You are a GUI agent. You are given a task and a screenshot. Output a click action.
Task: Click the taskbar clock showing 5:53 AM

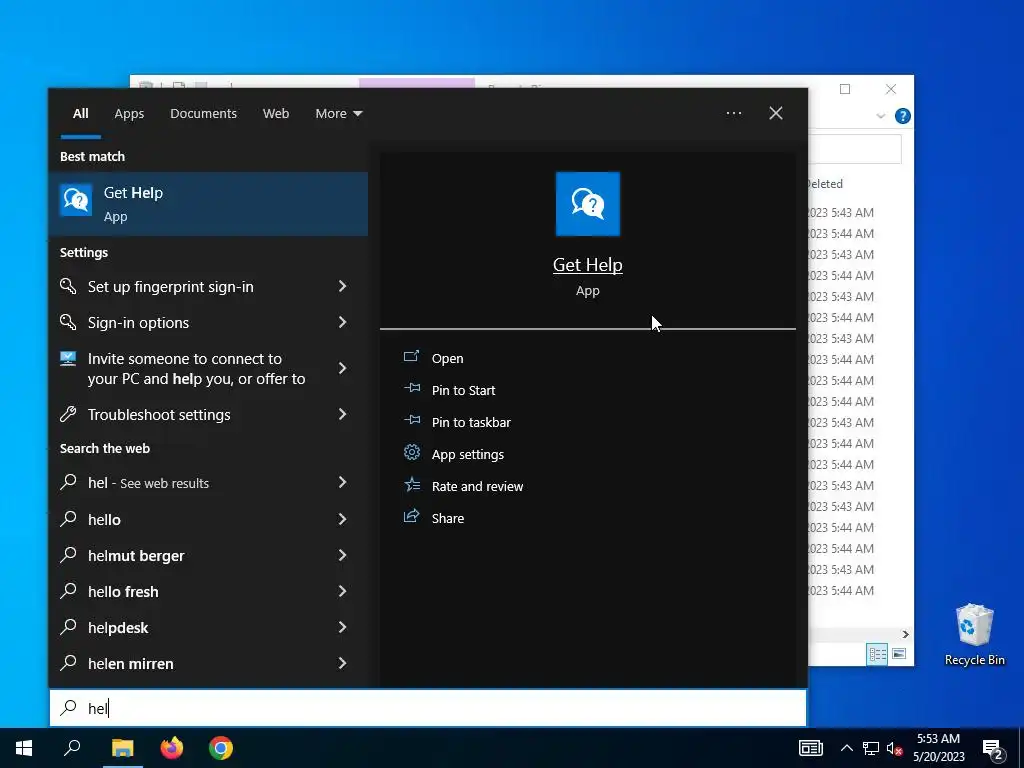click(938, 748)
